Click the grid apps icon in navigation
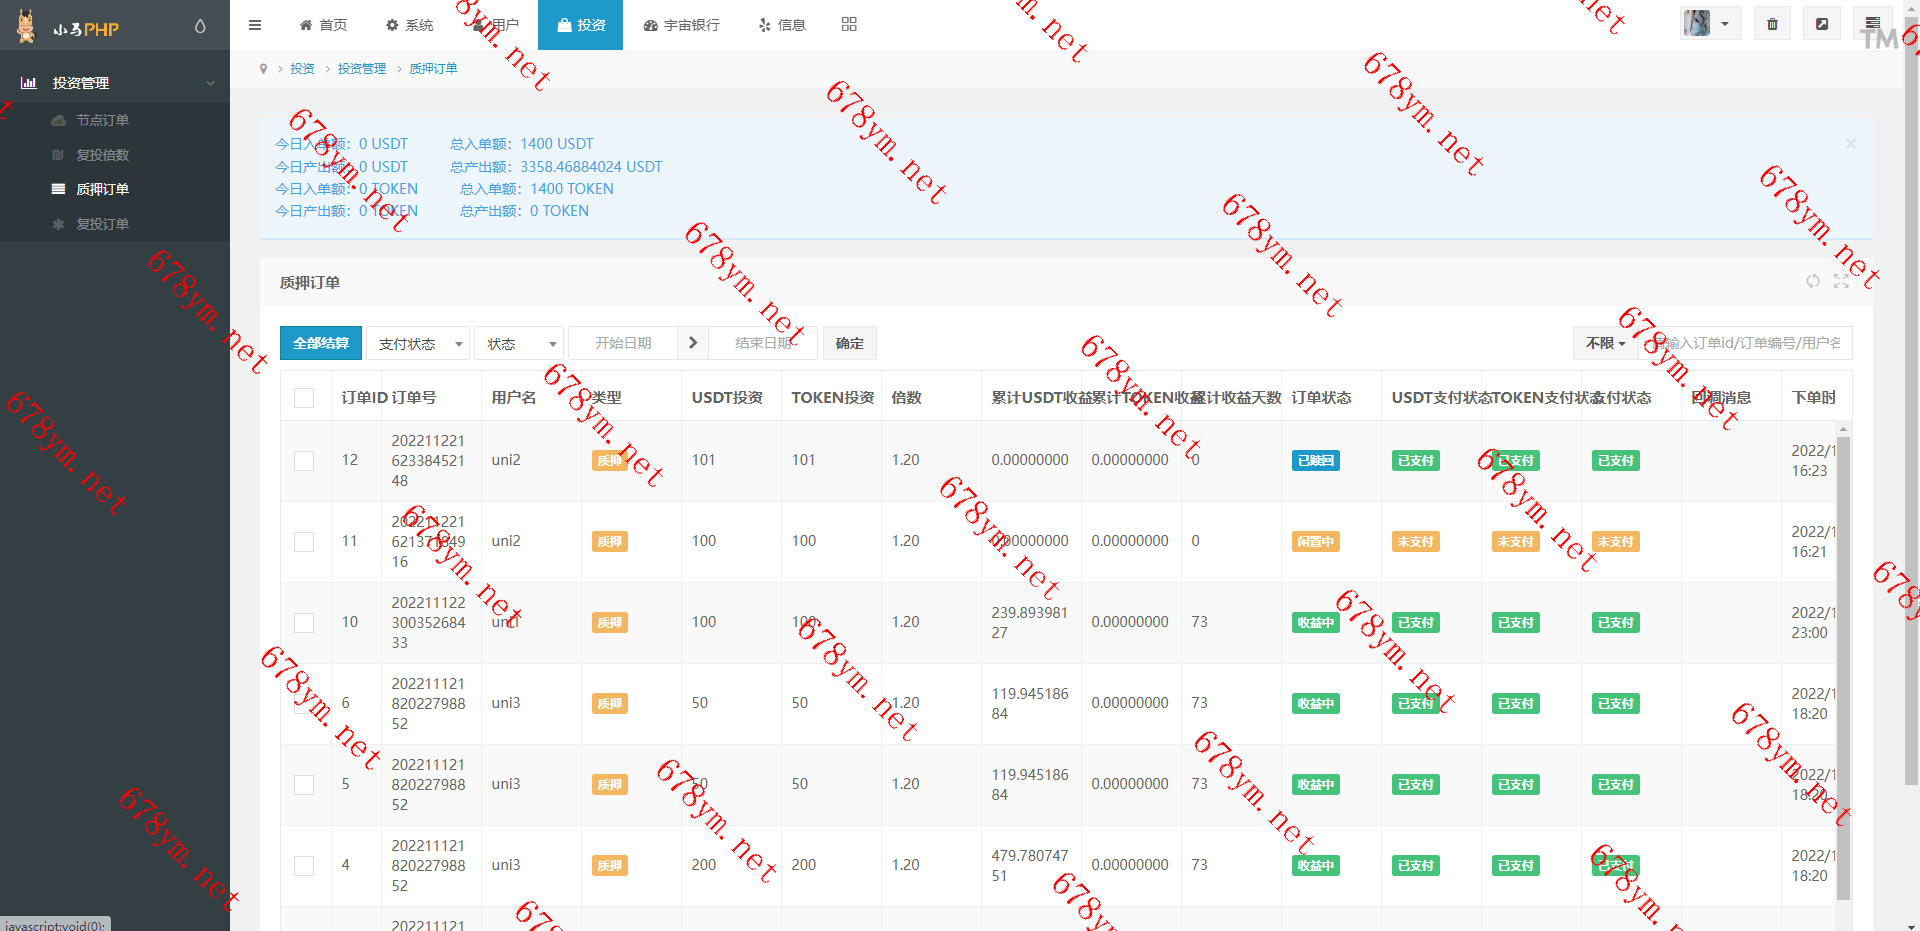The height and width of the screenshot is (931, 1920). coord(849,24)
